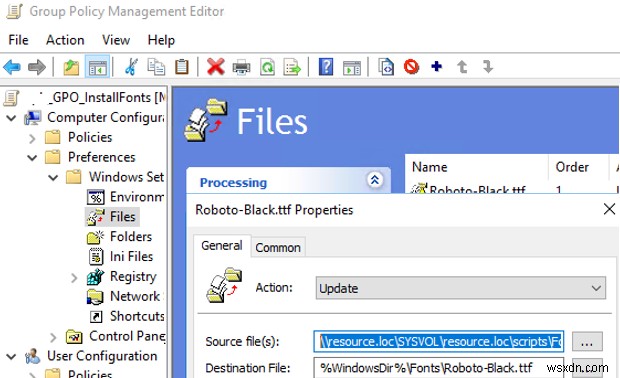
Task: Open the Action menu
Action: [x=65, y=40]
